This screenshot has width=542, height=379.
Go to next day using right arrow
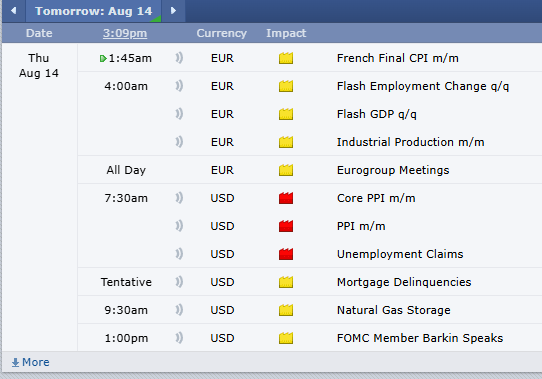pyautogui.click(x=173, y=11)
